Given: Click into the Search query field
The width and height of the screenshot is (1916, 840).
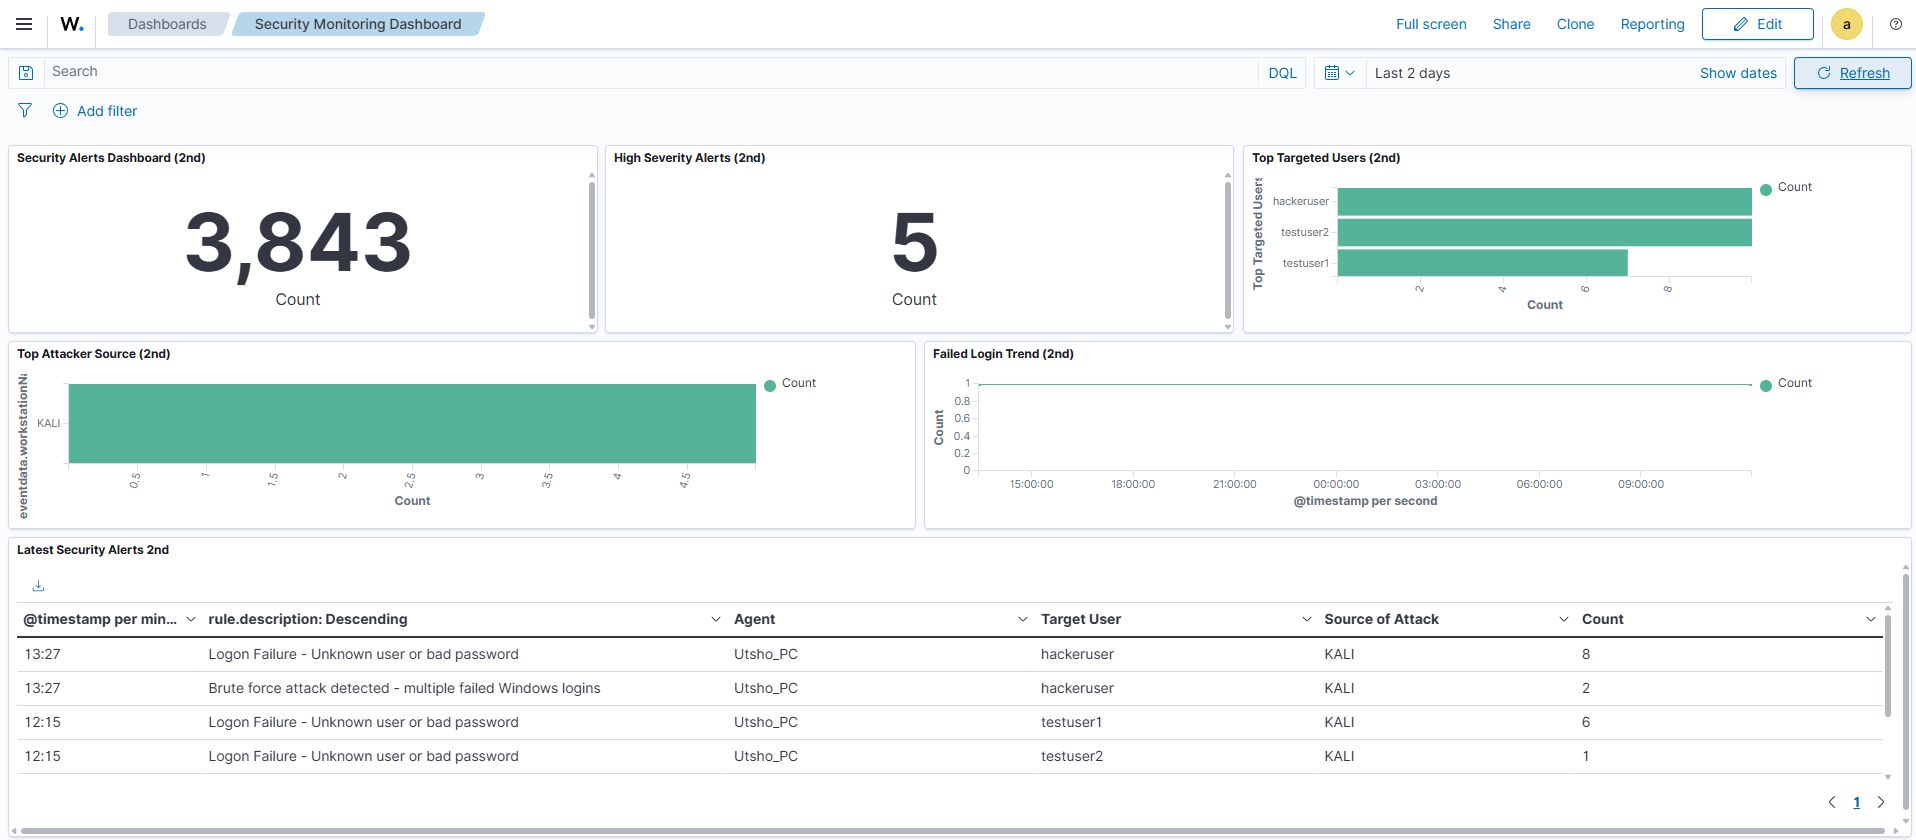Looking at the screenshot, I should pos(650,72).
